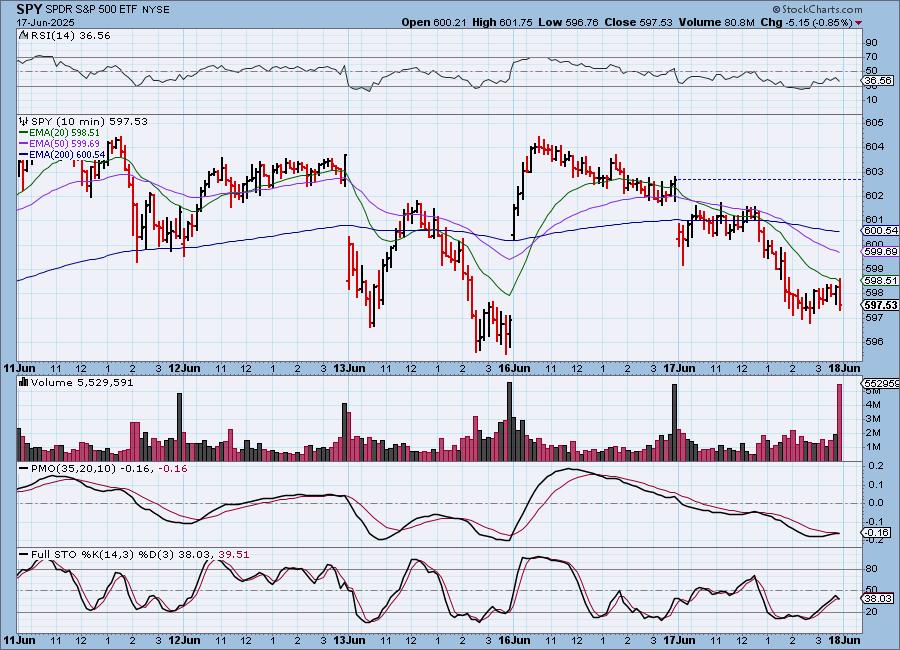Click the EMA(200) 600.54 legend text
This screenshot has height=650, width=900.
pyautogui.click(x=67, y=154)
